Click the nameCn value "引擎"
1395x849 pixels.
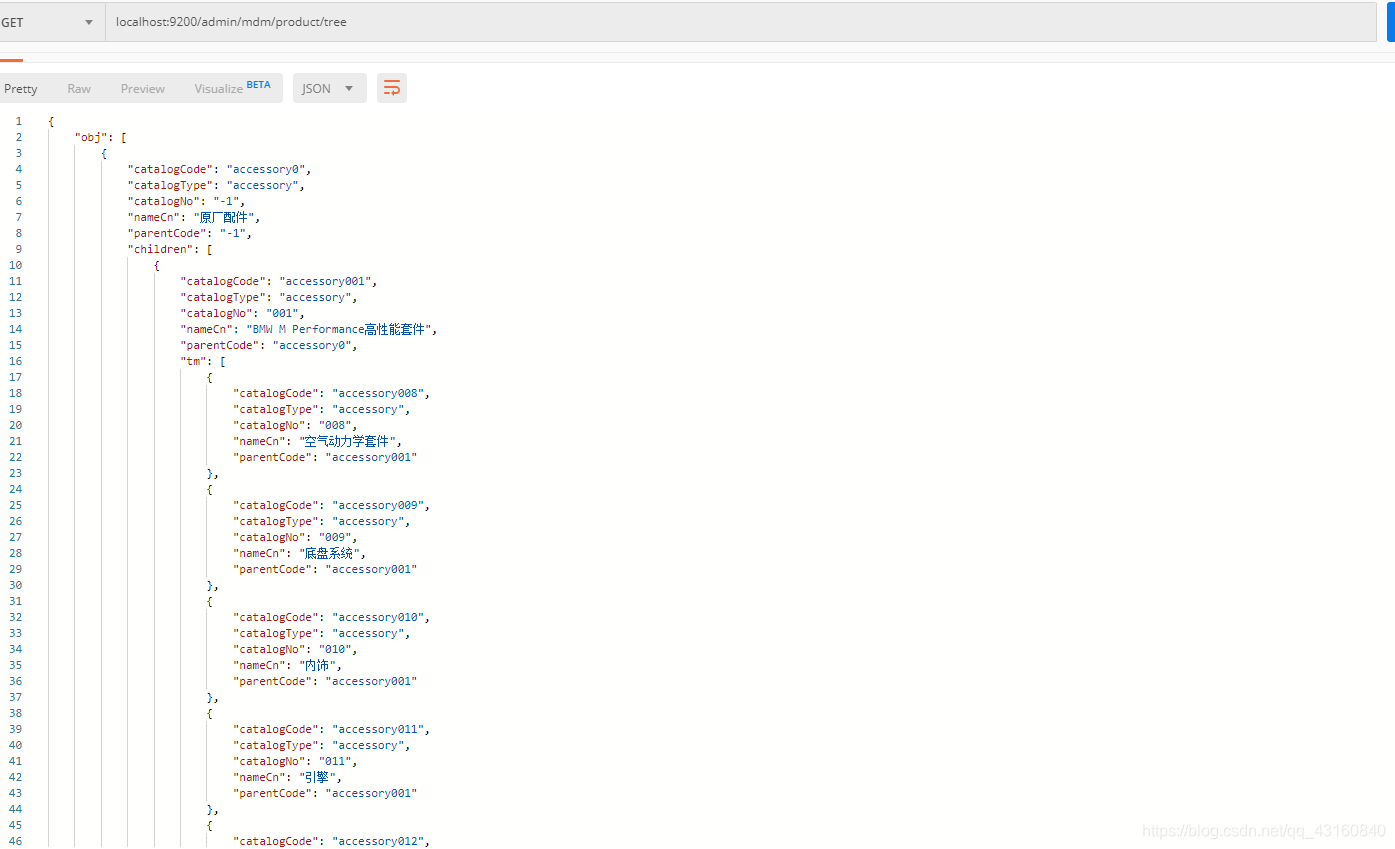click(x=318, y=777)
